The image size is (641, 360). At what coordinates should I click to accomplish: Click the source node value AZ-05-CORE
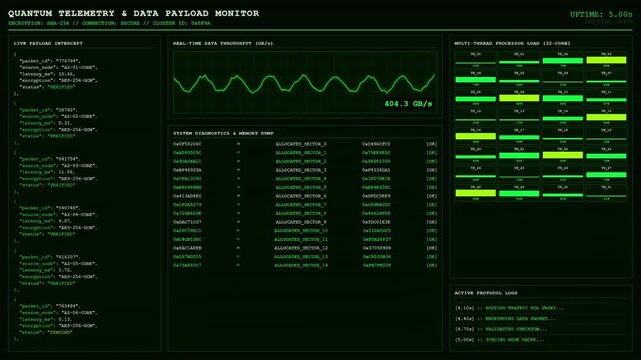click(x=79, y=264)
